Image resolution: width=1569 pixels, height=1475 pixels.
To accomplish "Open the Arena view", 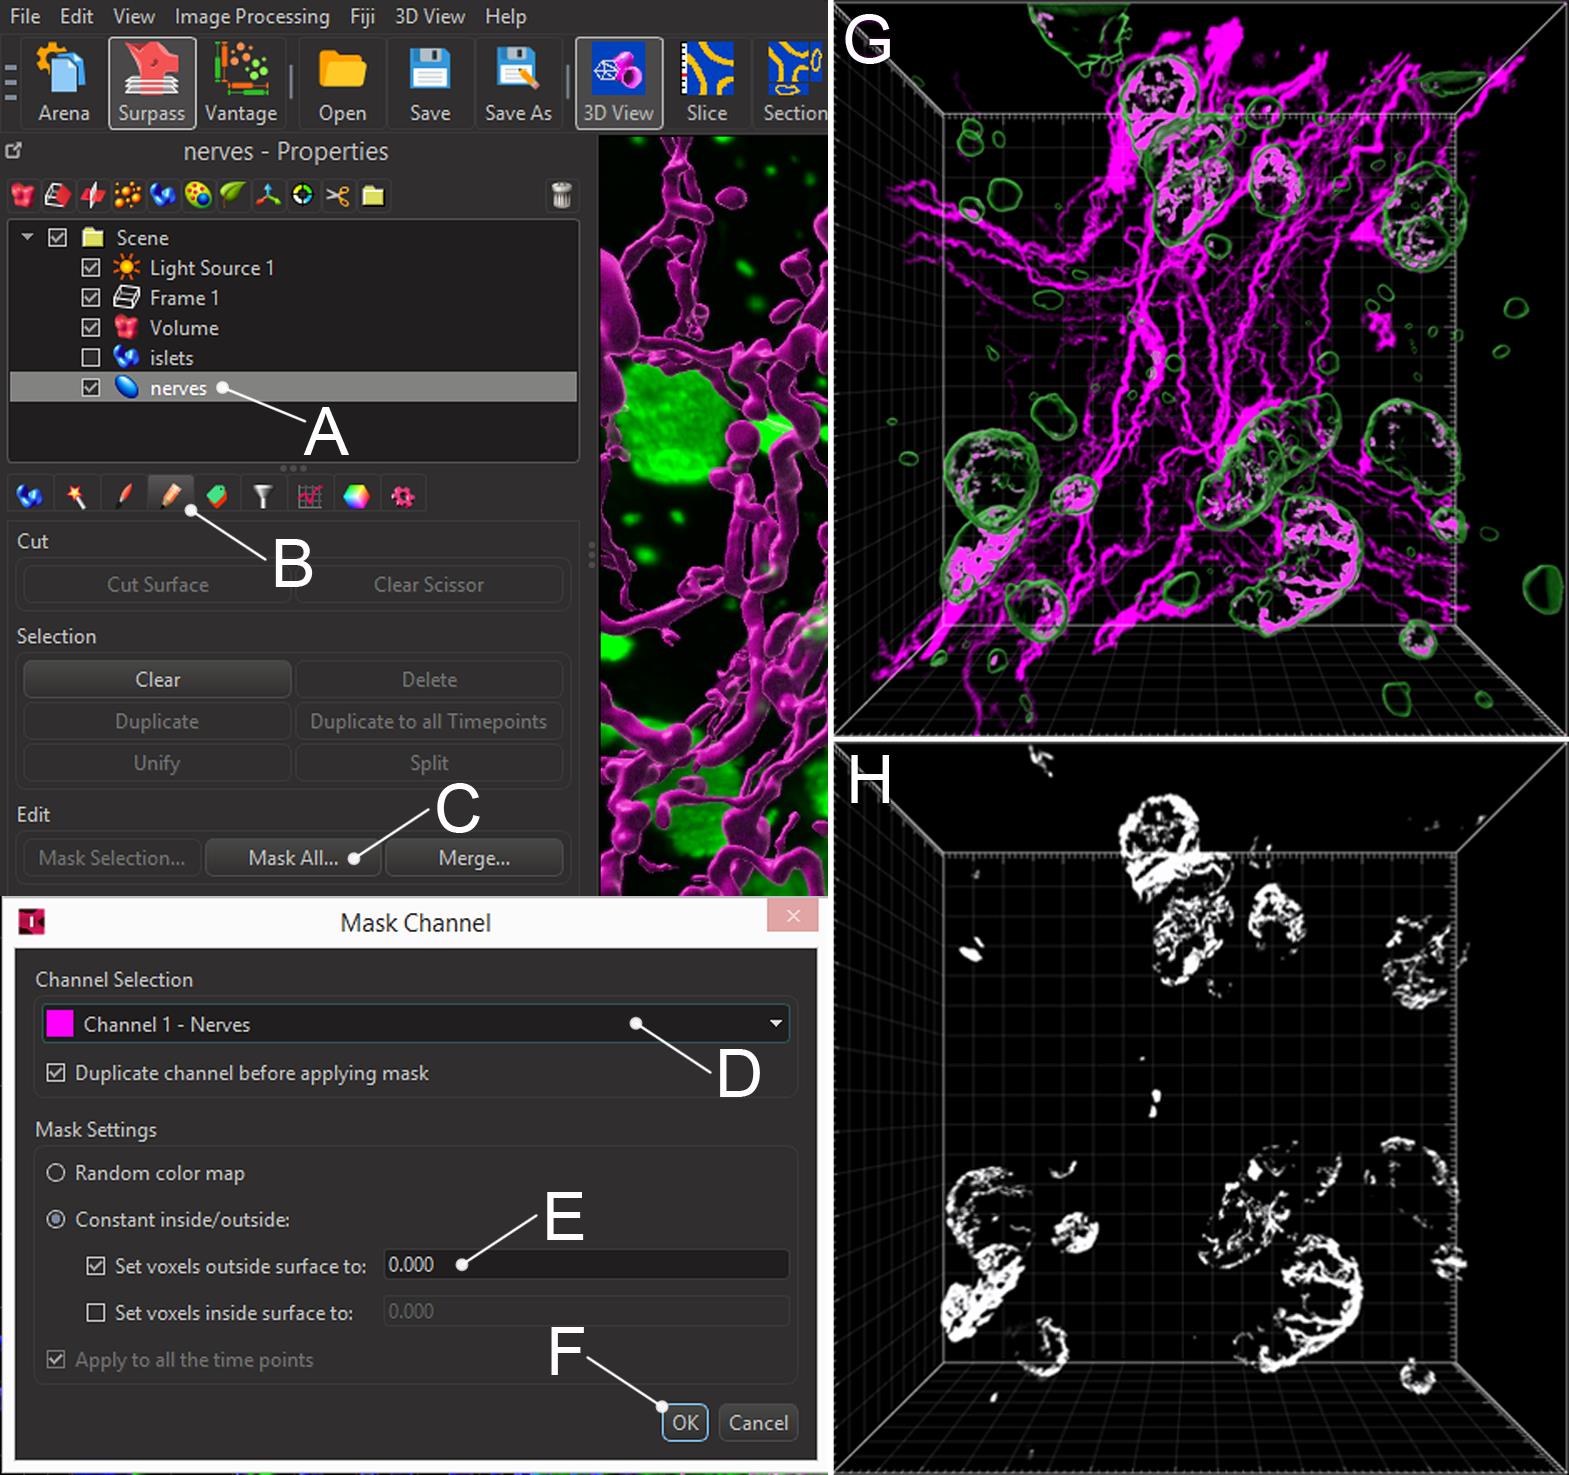I will [x=63, y=83].
